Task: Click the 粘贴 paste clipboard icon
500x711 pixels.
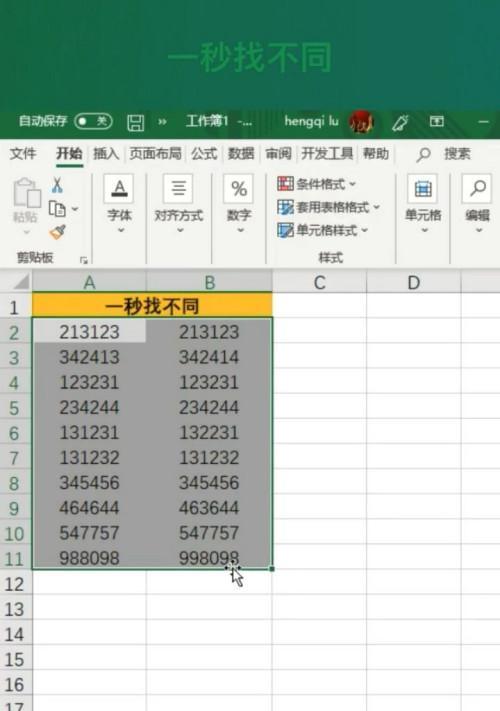Action: (x=27, y=193)
